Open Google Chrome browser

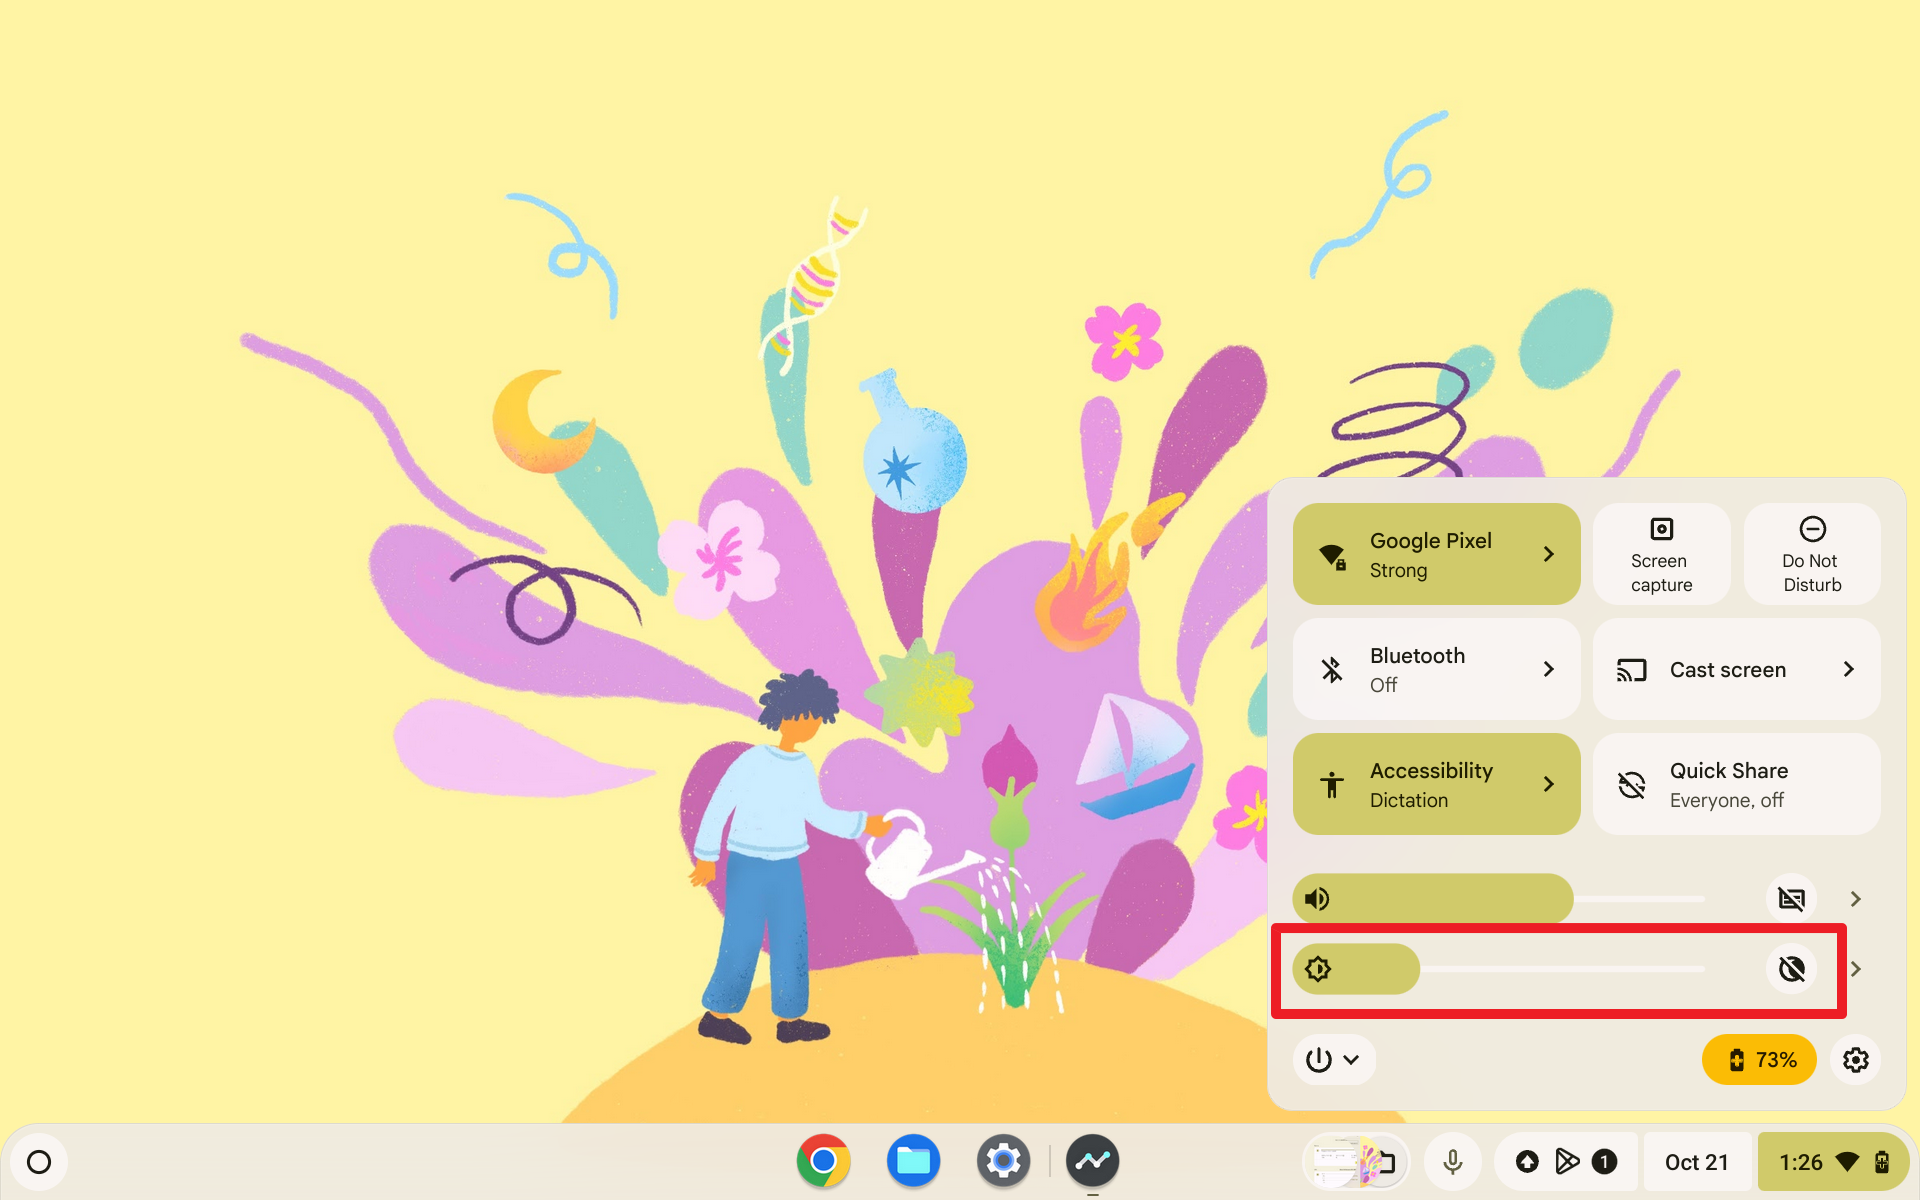point(821,1161)
